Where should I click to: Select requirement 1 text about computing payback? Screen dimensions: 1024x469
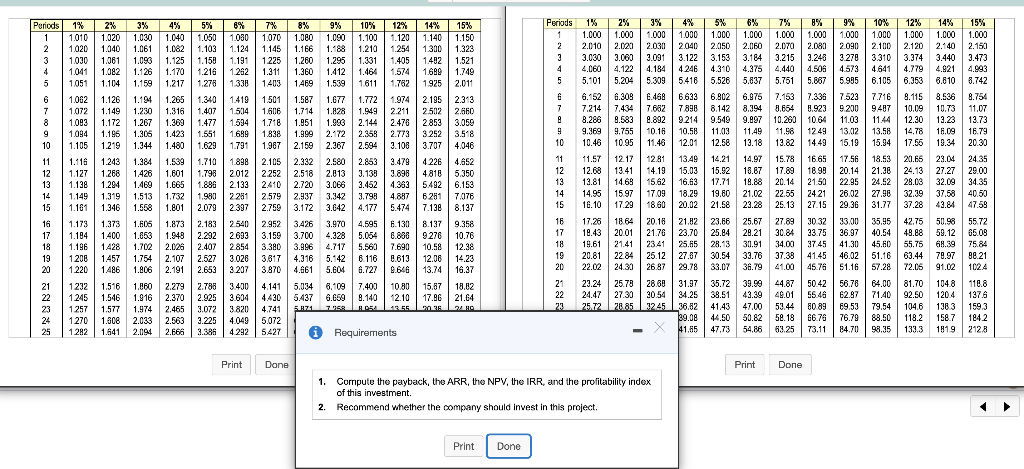coord(493,387)
